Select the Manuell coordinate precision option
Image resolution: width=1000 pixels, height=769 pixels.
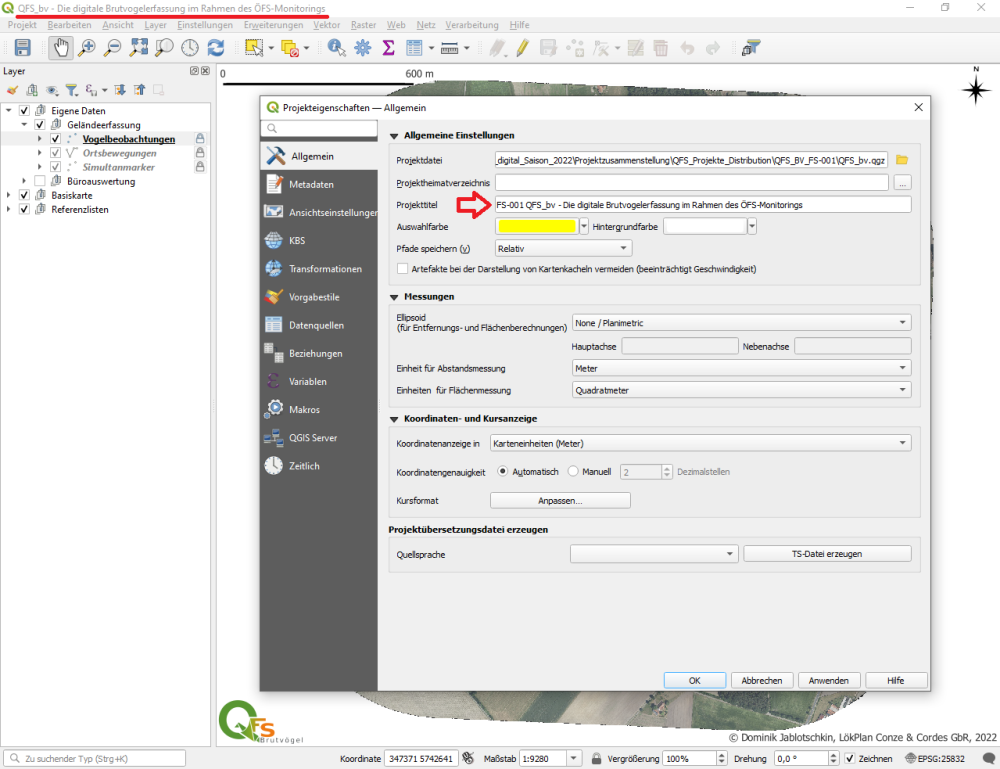click(573, 471)
